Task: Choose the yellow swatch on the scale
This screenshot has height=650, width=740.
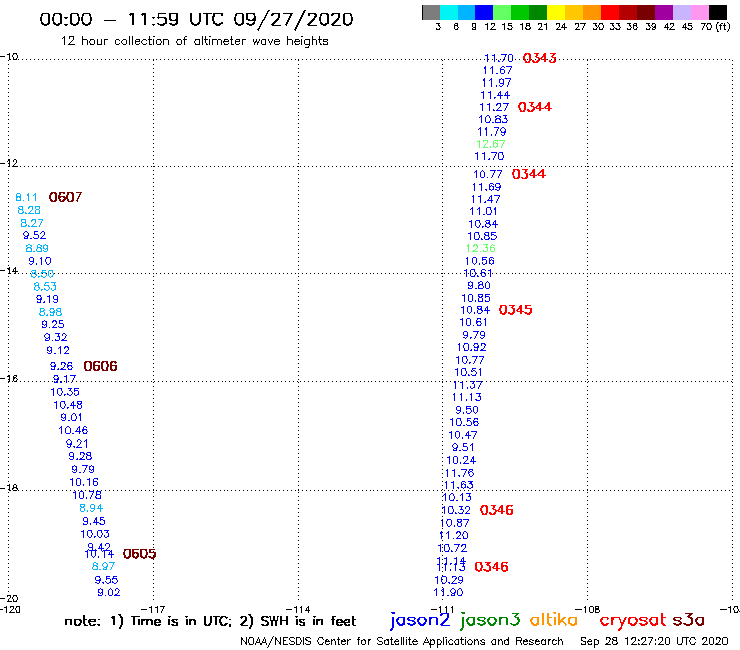Action: coord(556,12)
